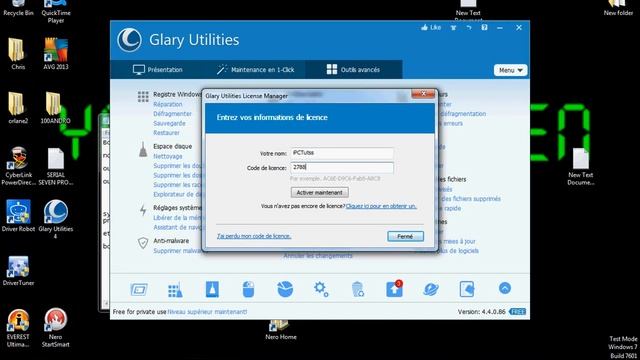Click the undo arrow icon in title bar
Image resolution: width=640 pixels, height=360 pixels.
point(469,27)
